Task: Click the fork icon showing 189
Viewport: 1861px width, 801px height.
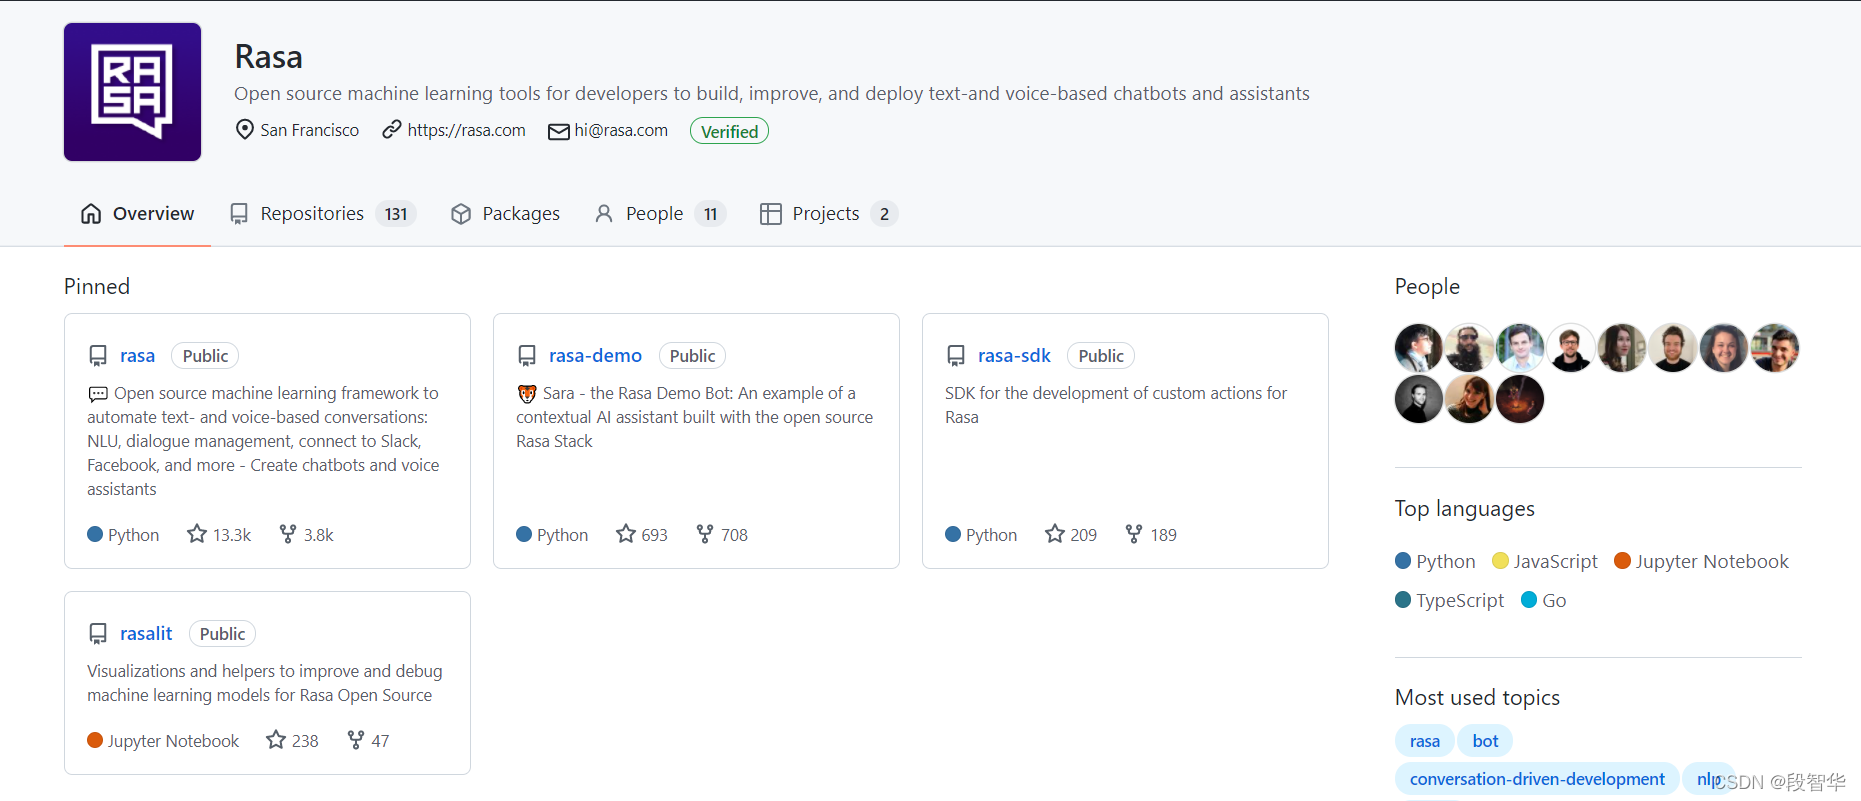Action: click(x=1134, y=534)
